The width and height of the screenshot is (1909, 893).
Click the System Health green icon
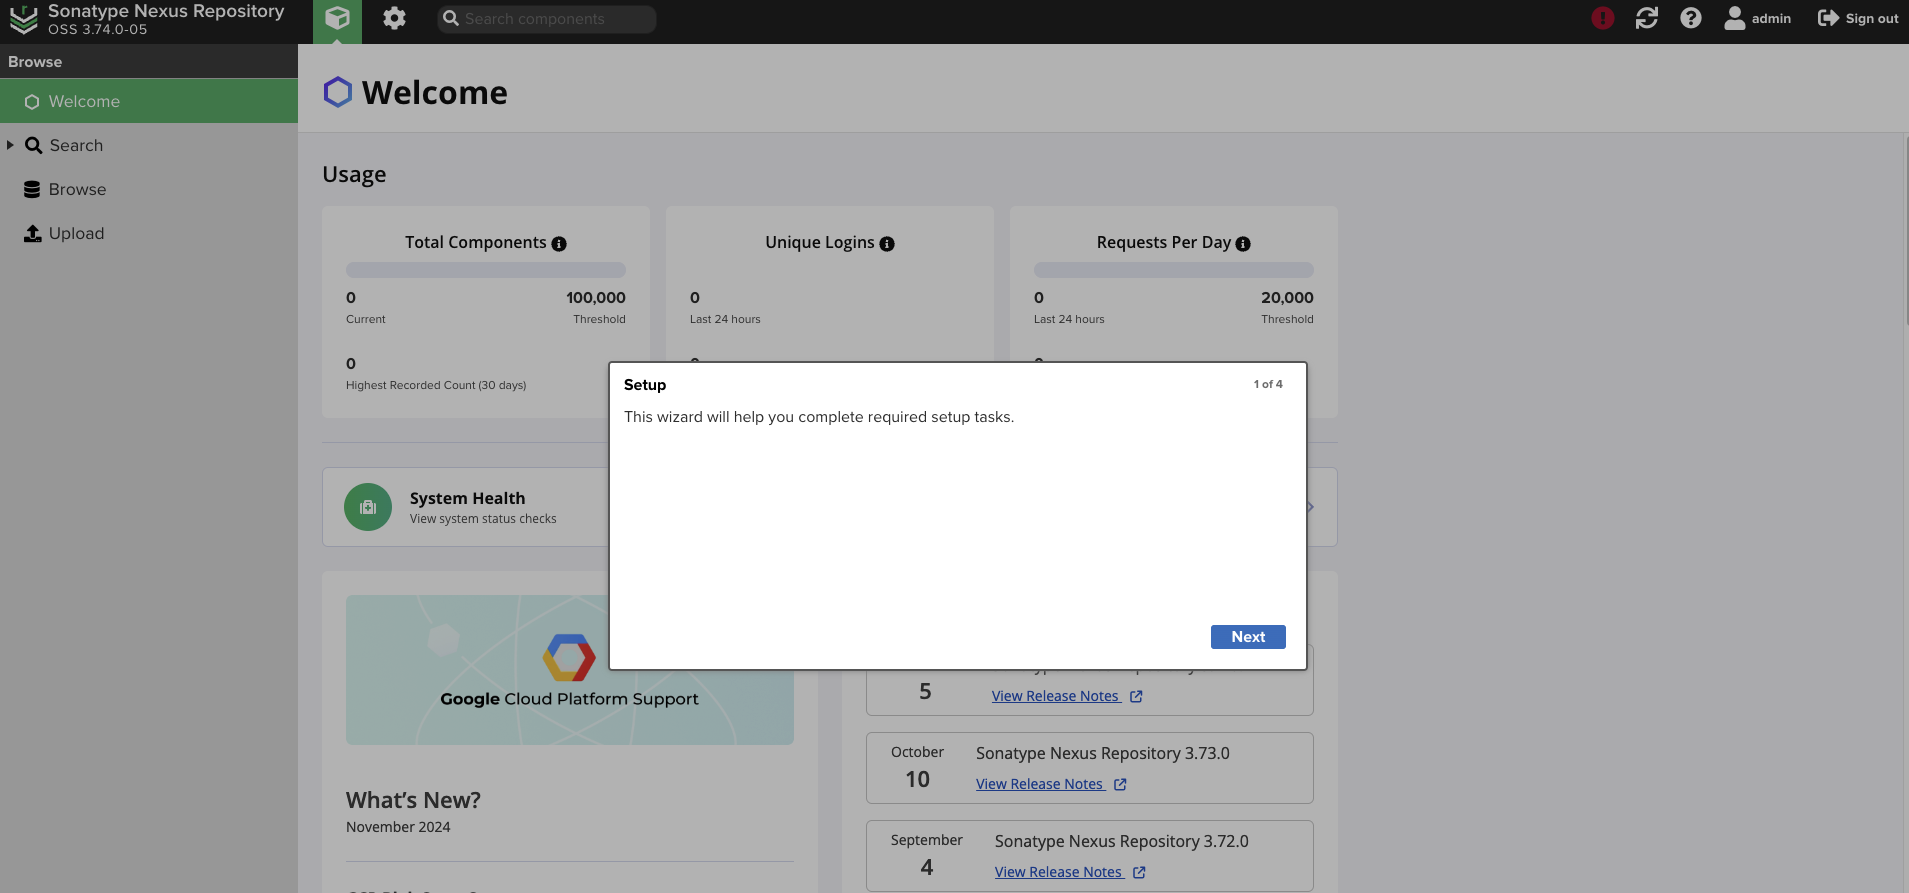tap(368, 507)
